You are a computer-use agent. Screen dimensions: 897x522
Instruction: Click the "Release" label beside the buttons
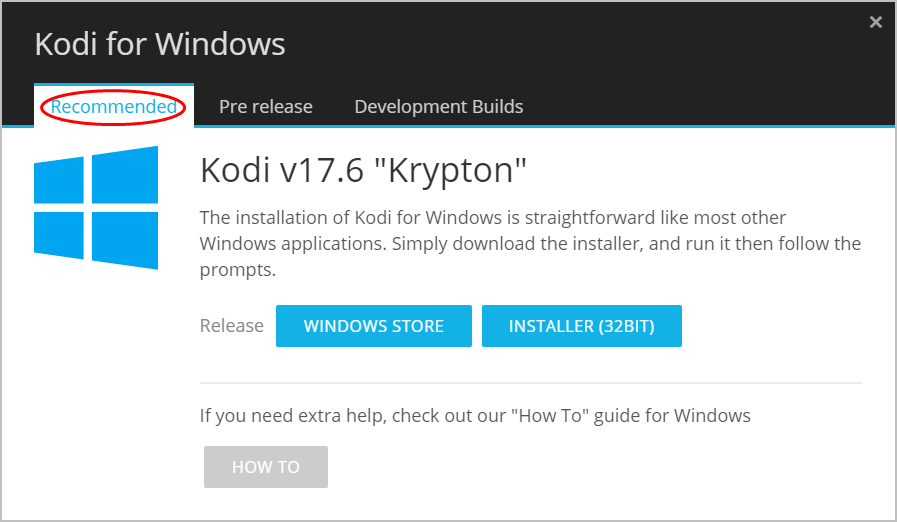tap(232, 326)
